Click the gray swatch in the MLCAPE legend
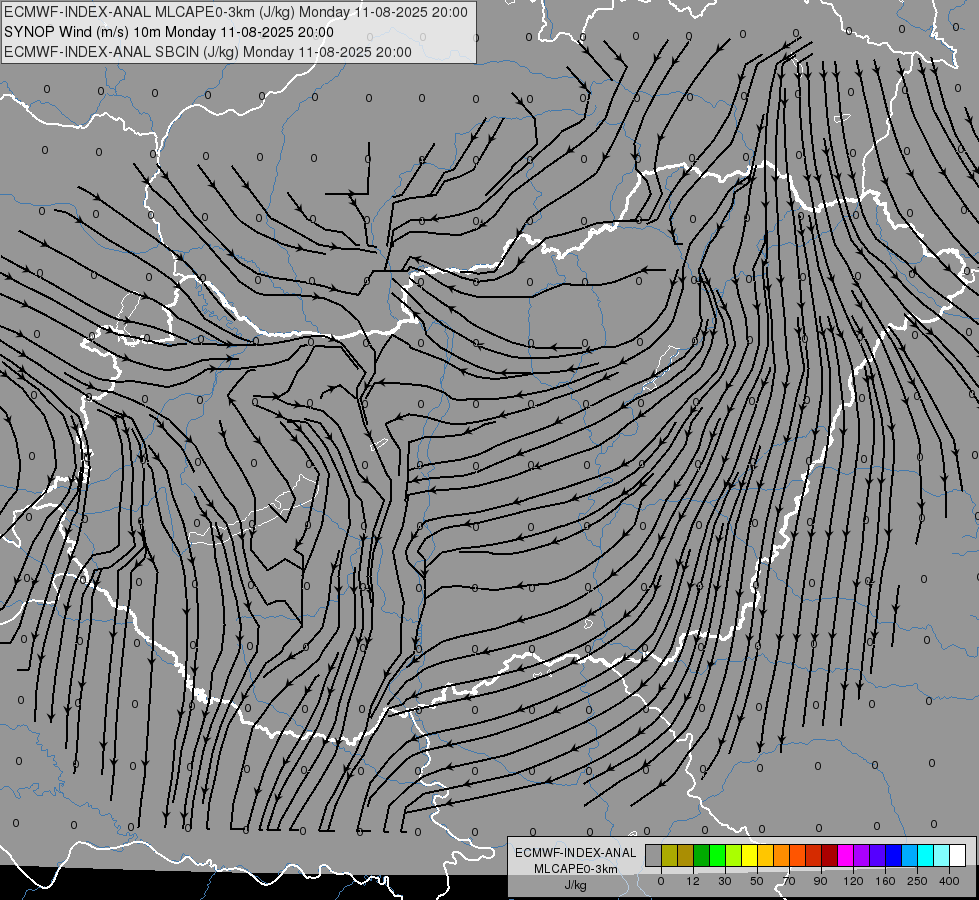 (654, 856)
